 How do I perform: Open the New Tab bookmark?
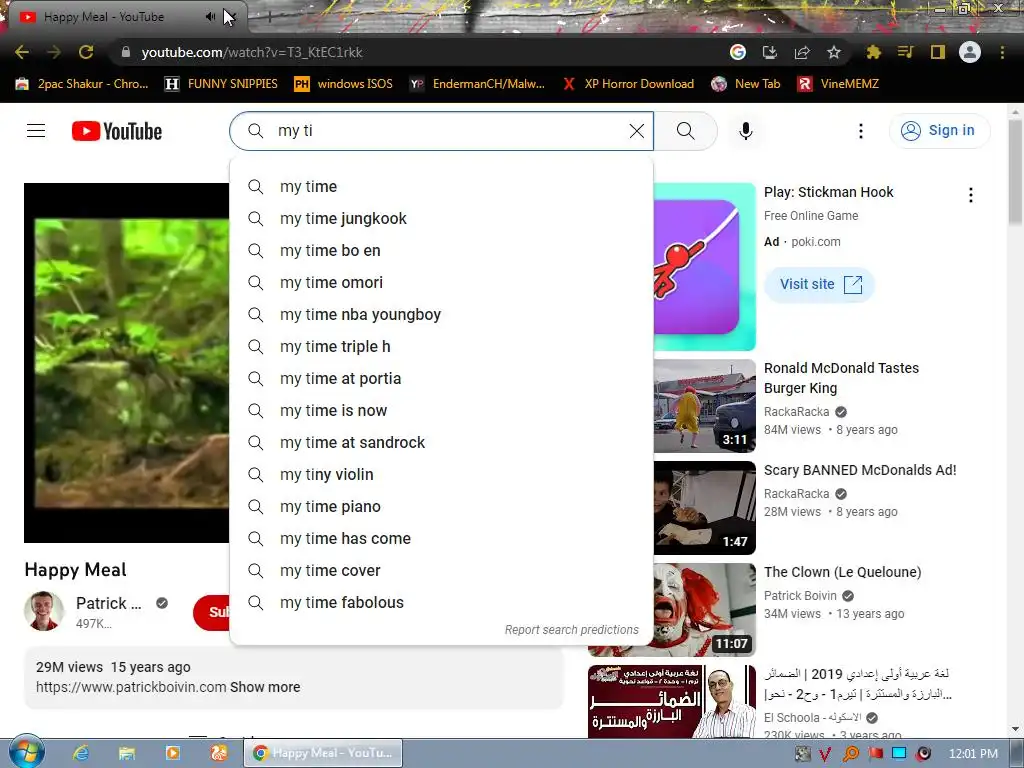coord(746,84)
